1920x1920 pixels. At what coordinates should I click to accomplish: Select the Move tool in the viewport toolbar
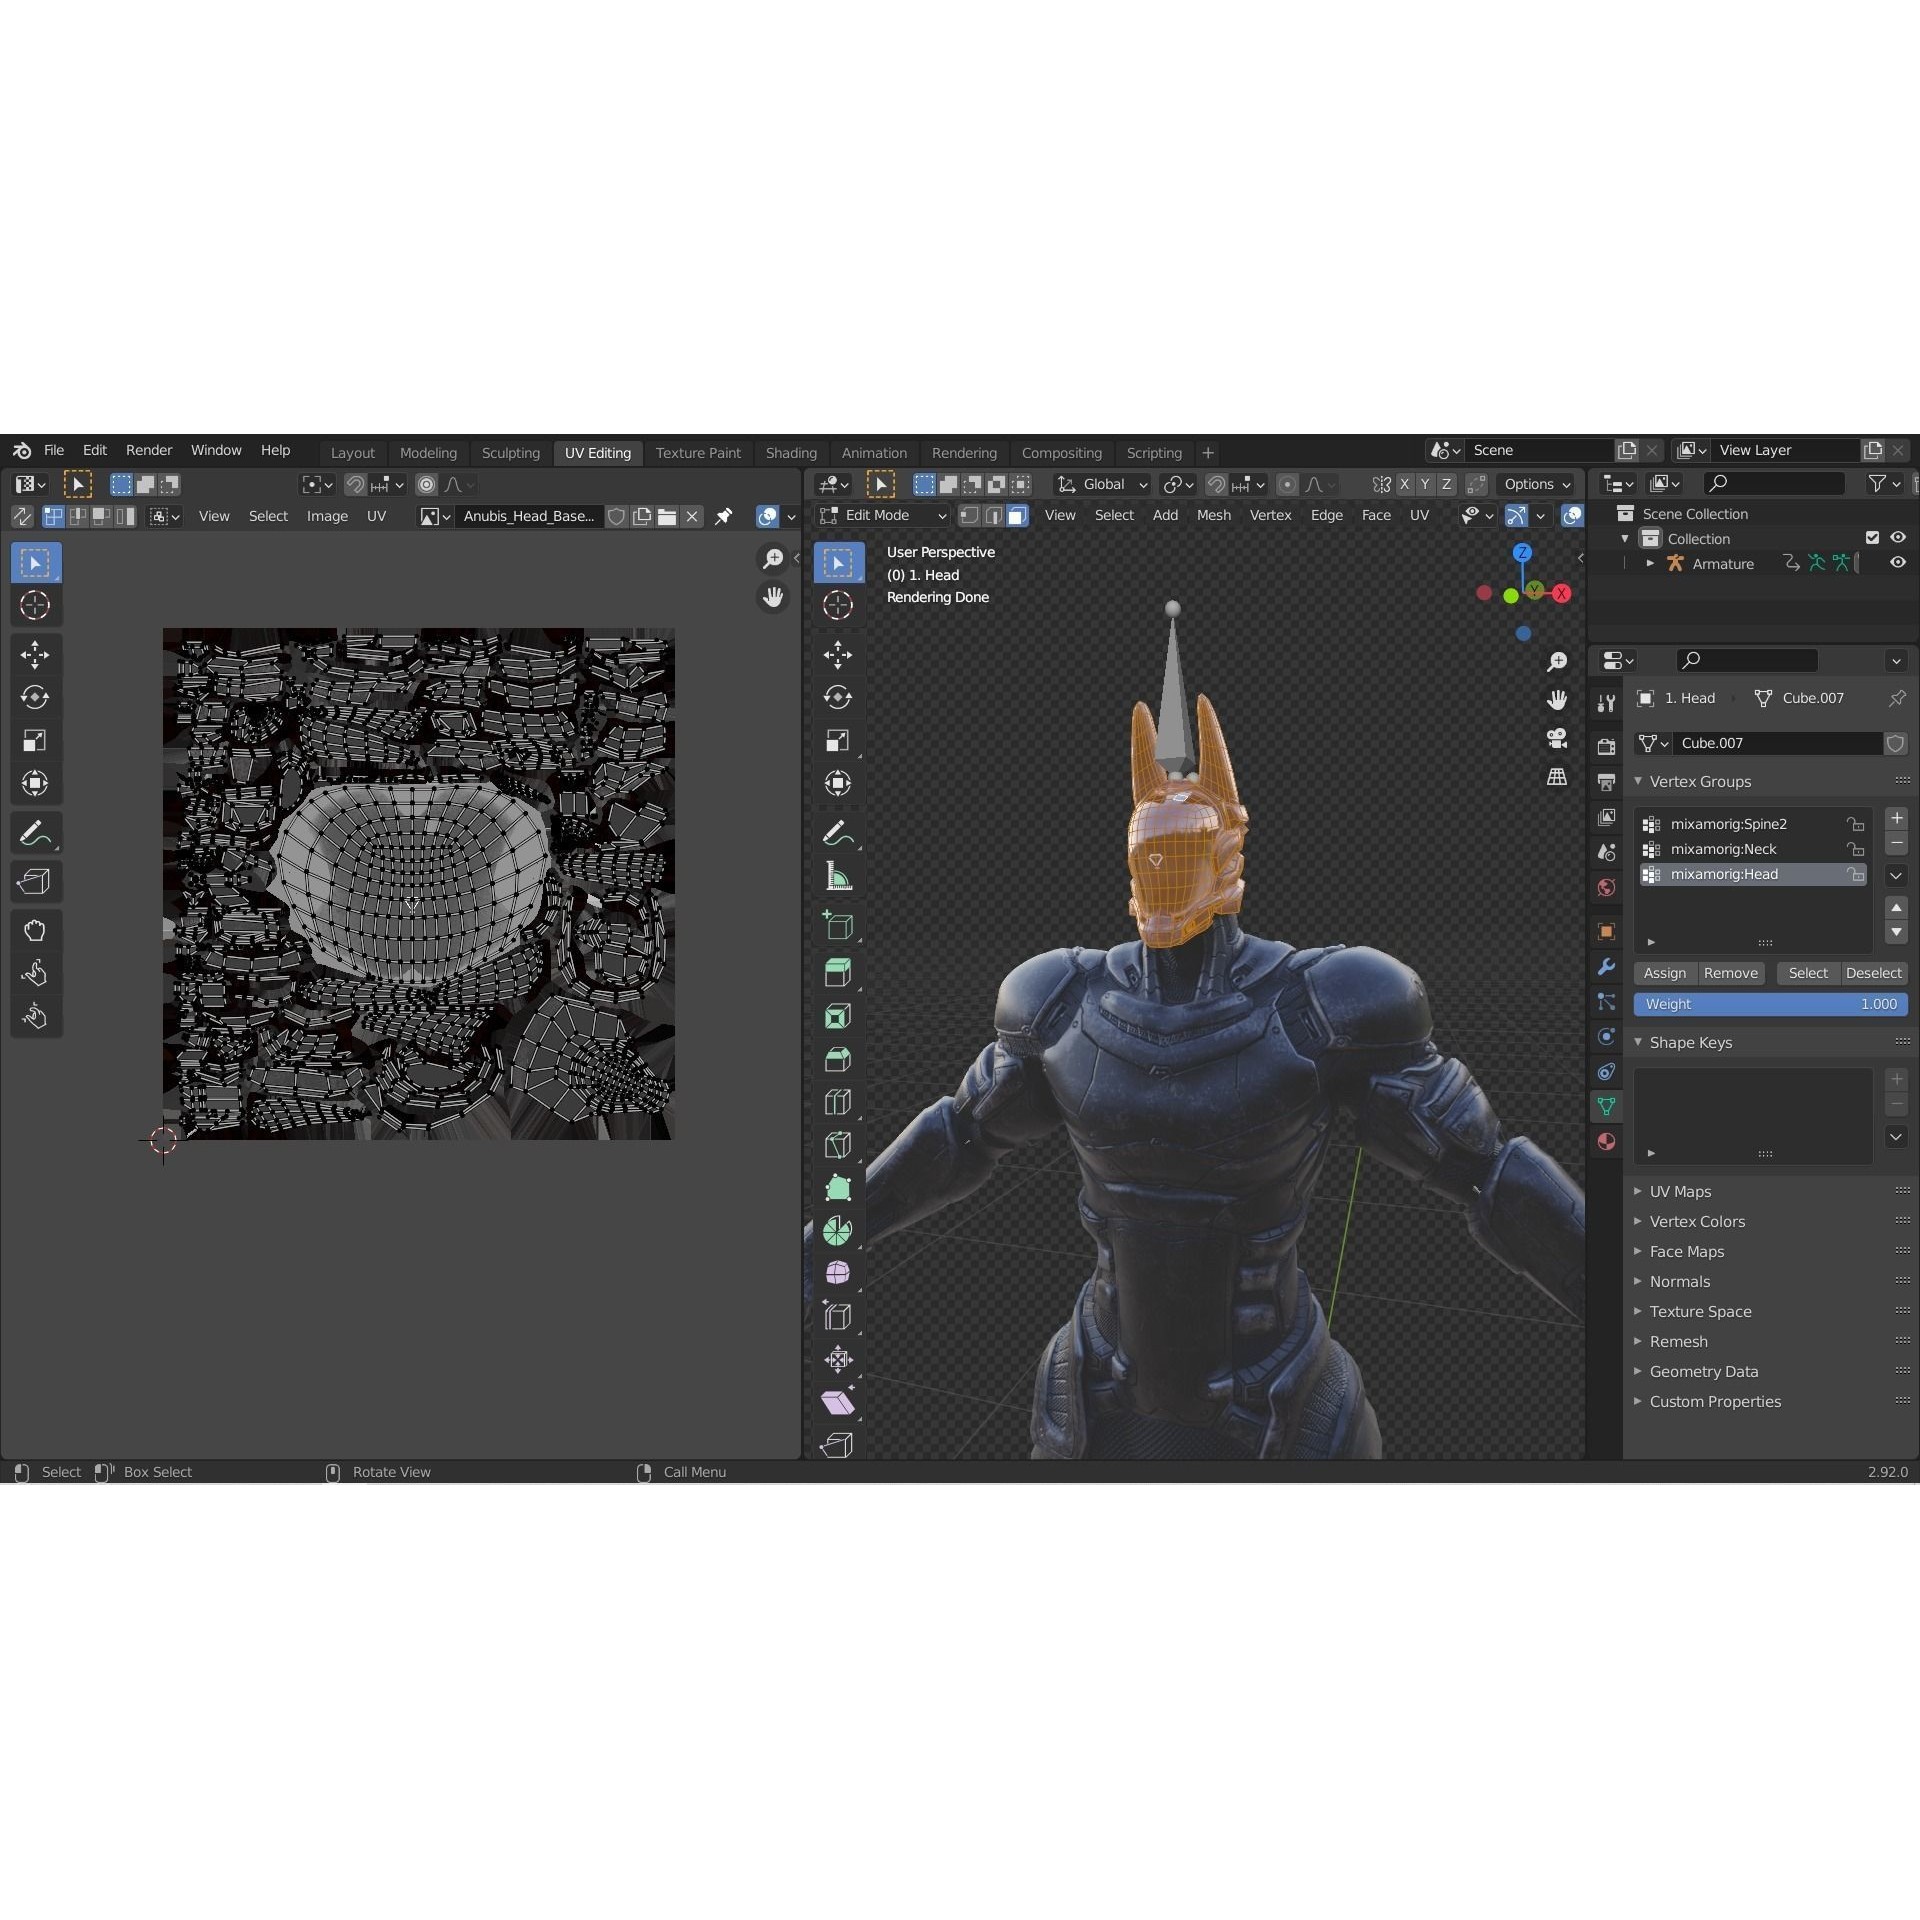[838, 654]
